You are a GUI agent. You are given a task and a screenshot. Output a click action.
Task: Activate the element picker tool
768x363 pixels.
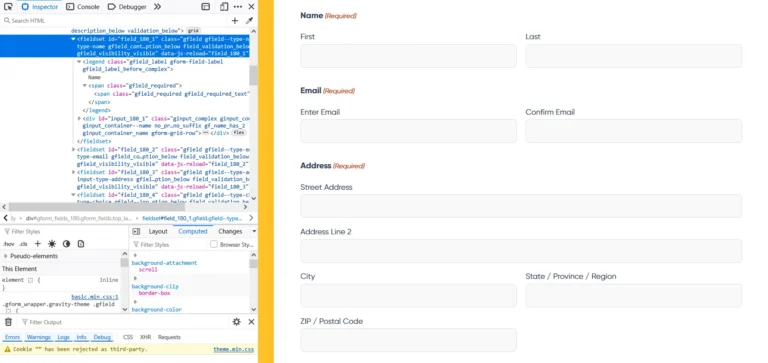coord(8,7)
